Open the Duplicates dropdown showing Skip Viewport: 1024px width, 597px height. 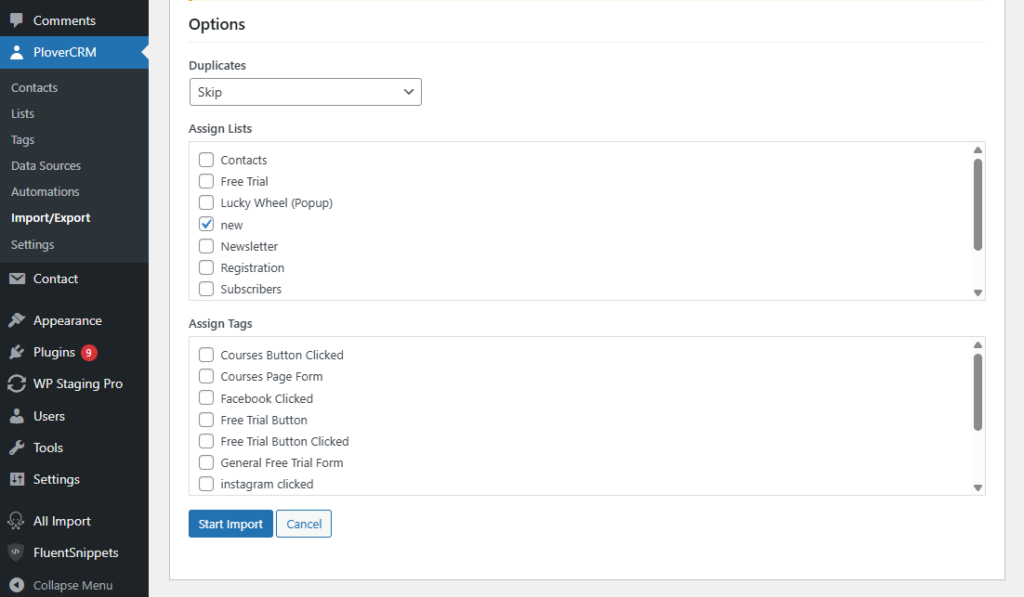point(305,91)
